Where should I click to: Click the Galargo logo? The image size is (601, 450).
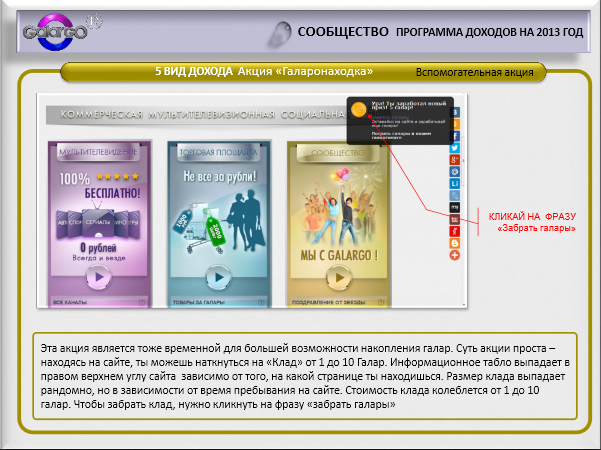[x=57, y=31]
